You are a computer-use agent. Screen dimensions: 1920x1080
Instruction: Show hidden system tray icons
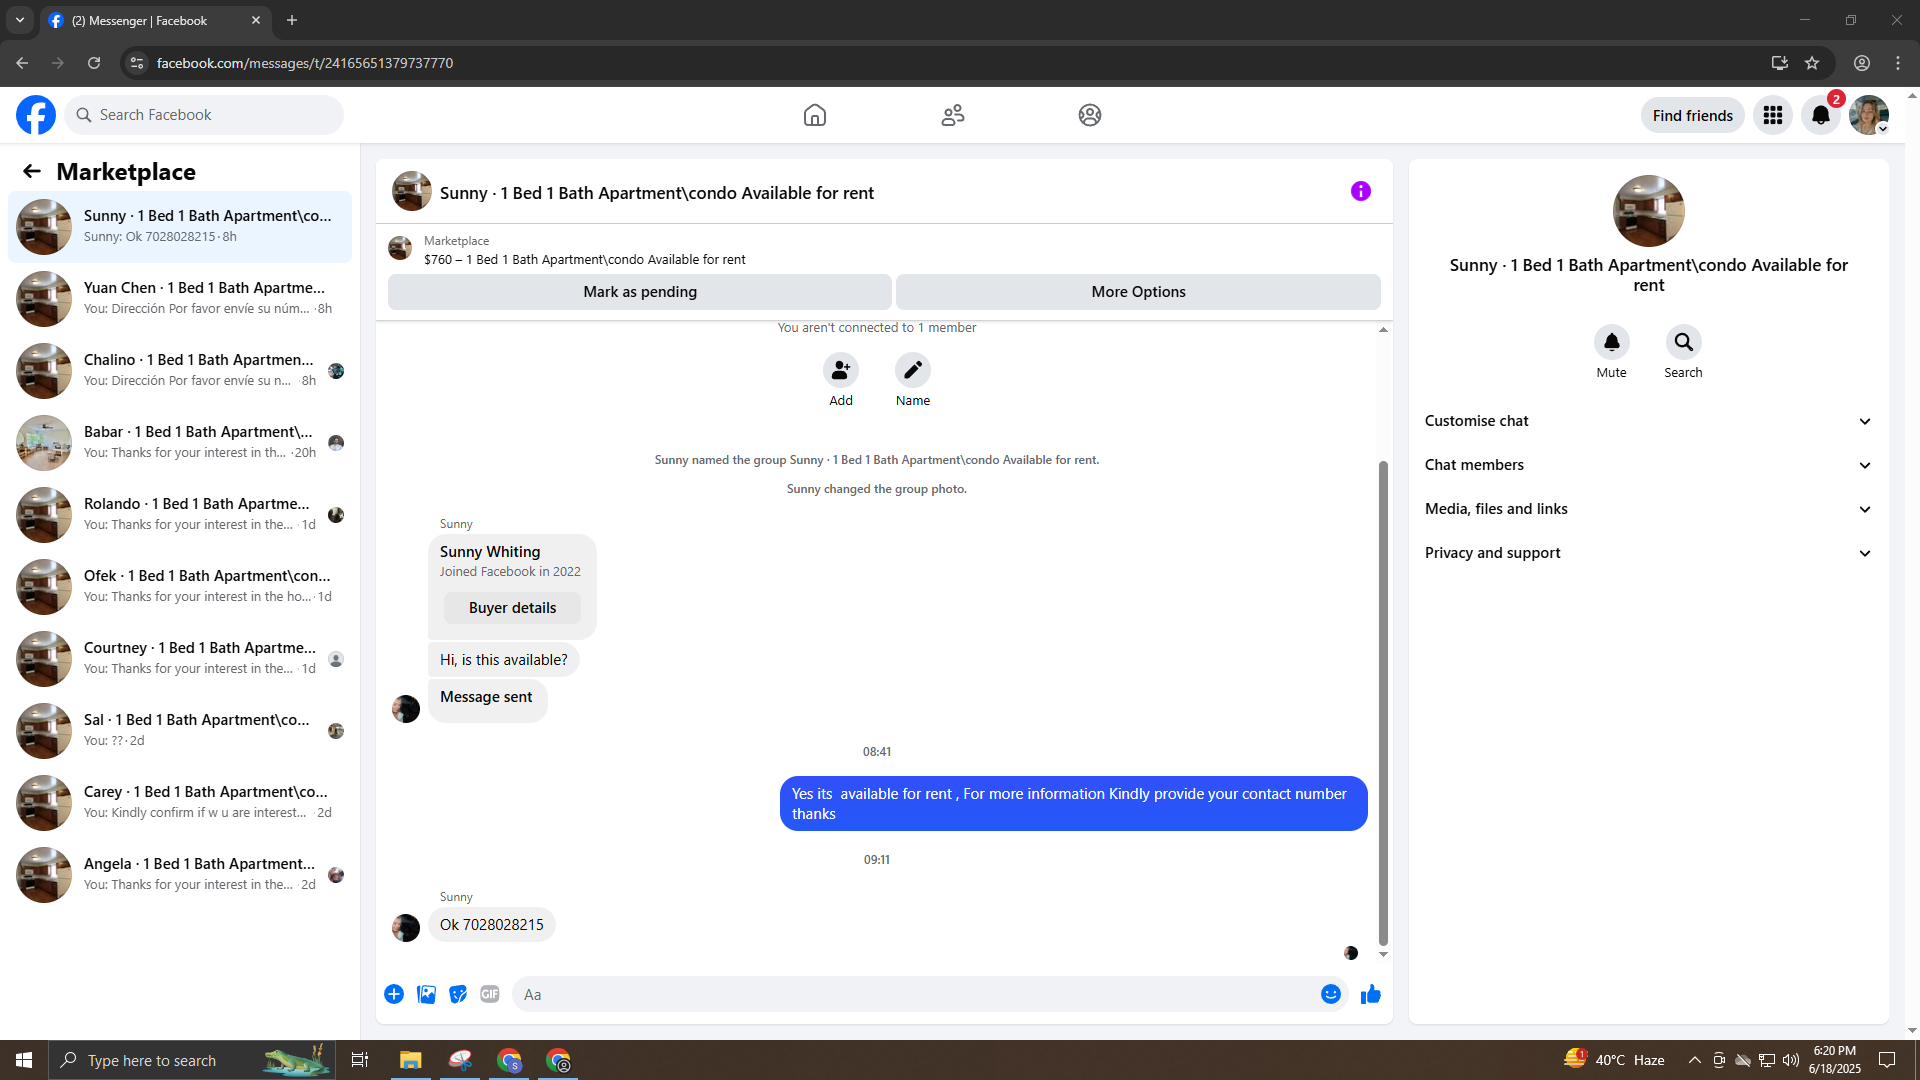point(1695,1060)
